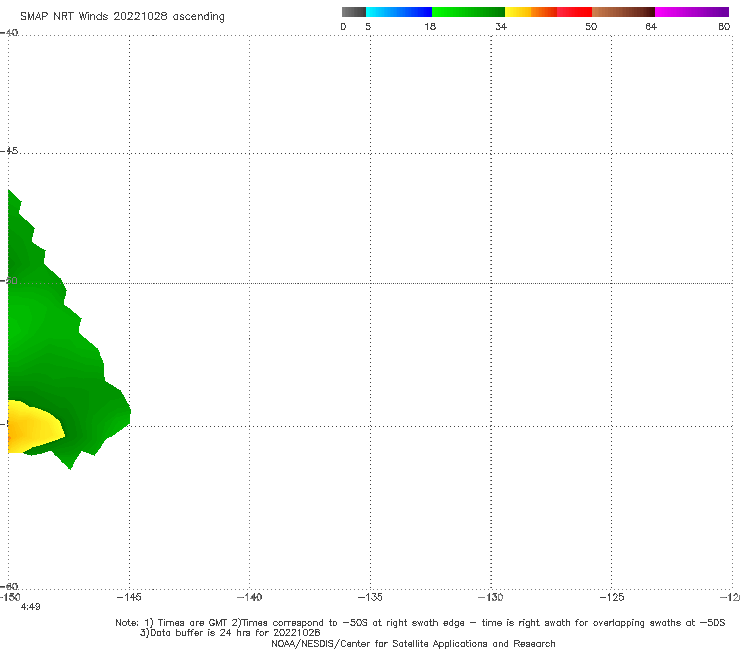Click the longitude label '-150'
This screenshot has height=650, width=740.
10,597
